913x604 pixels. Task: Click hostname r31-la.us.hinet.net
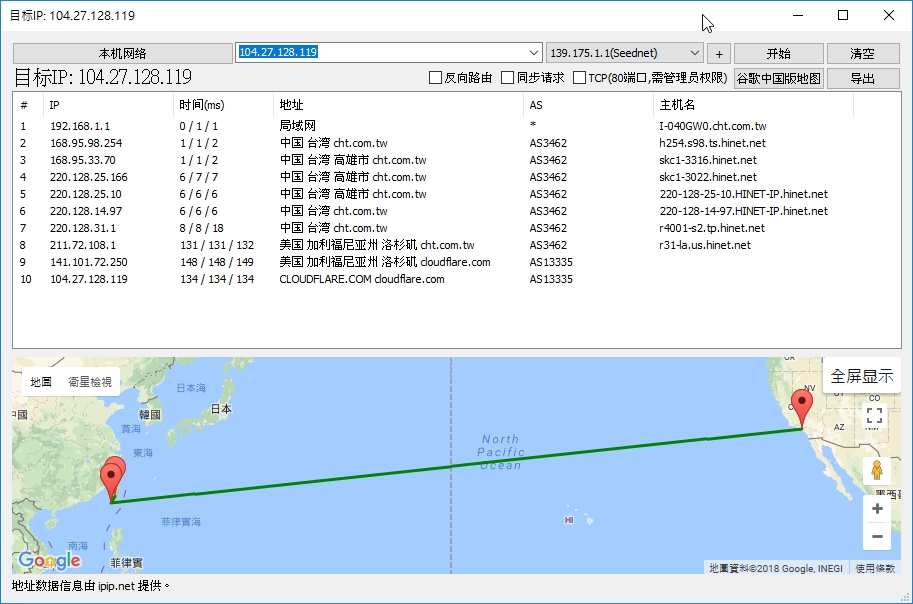705,245
